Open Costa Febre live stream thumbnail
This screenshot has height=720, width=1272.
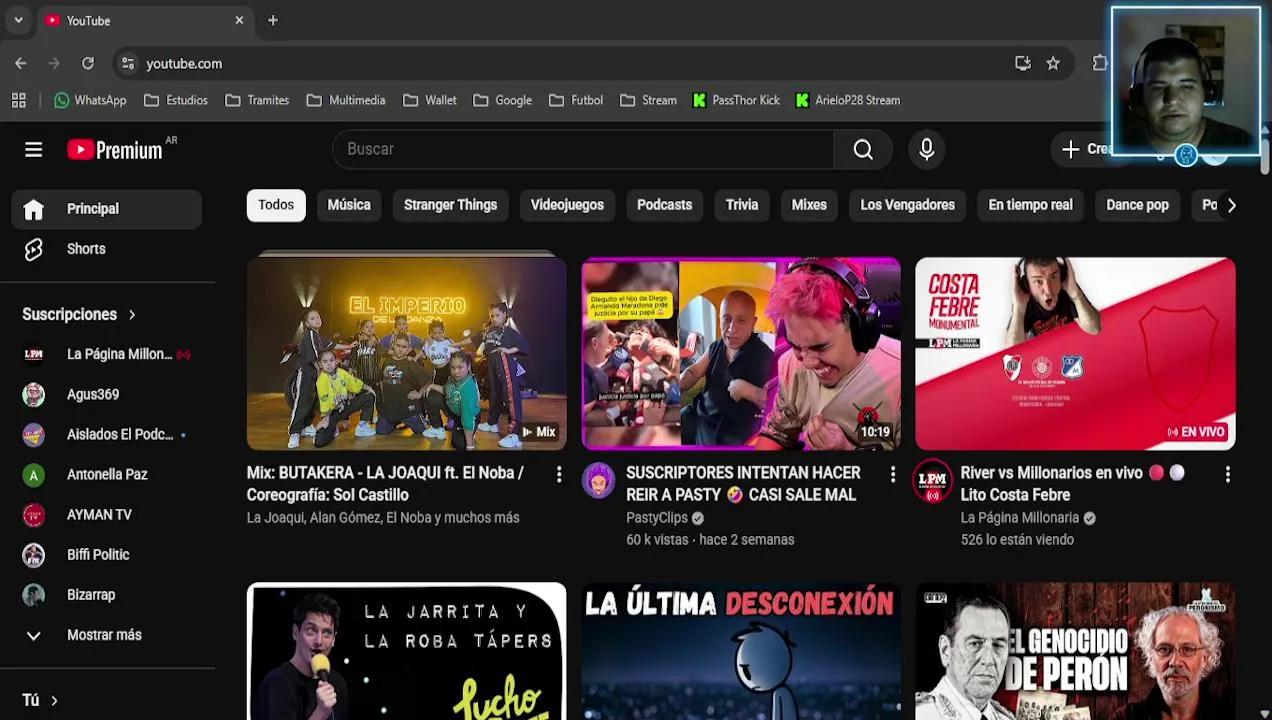coord(1075,354)
